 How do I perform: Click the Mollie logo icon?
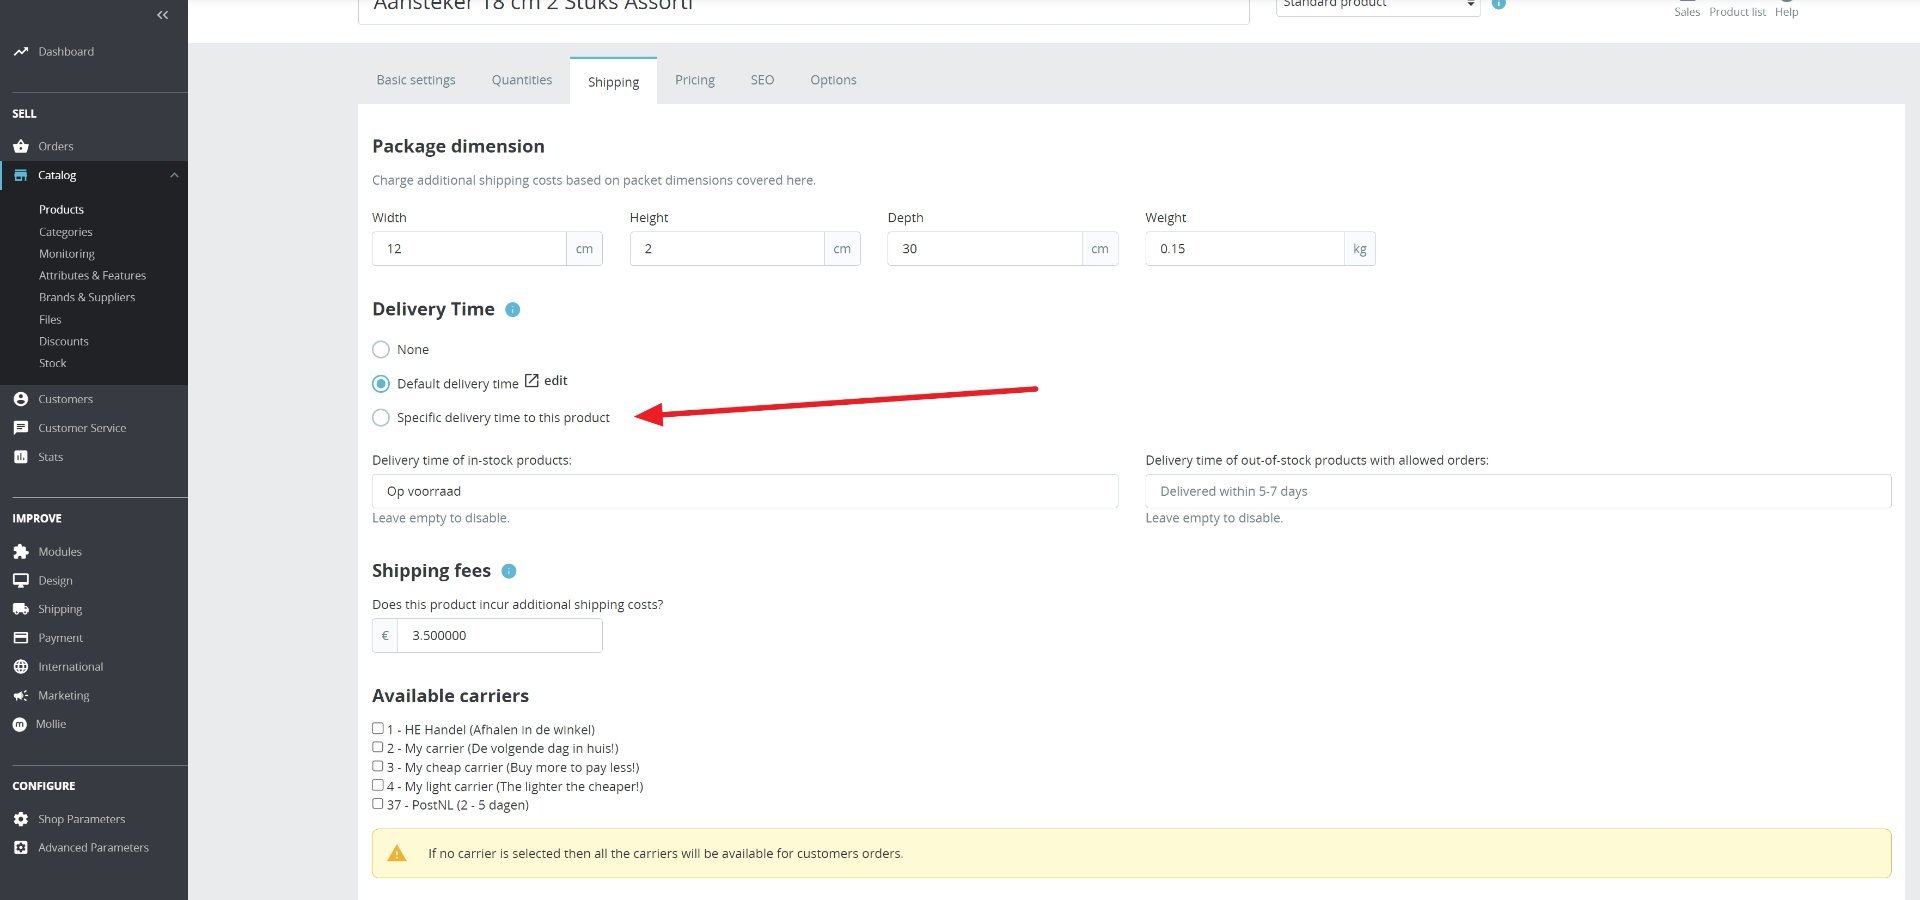click(19, 724)
